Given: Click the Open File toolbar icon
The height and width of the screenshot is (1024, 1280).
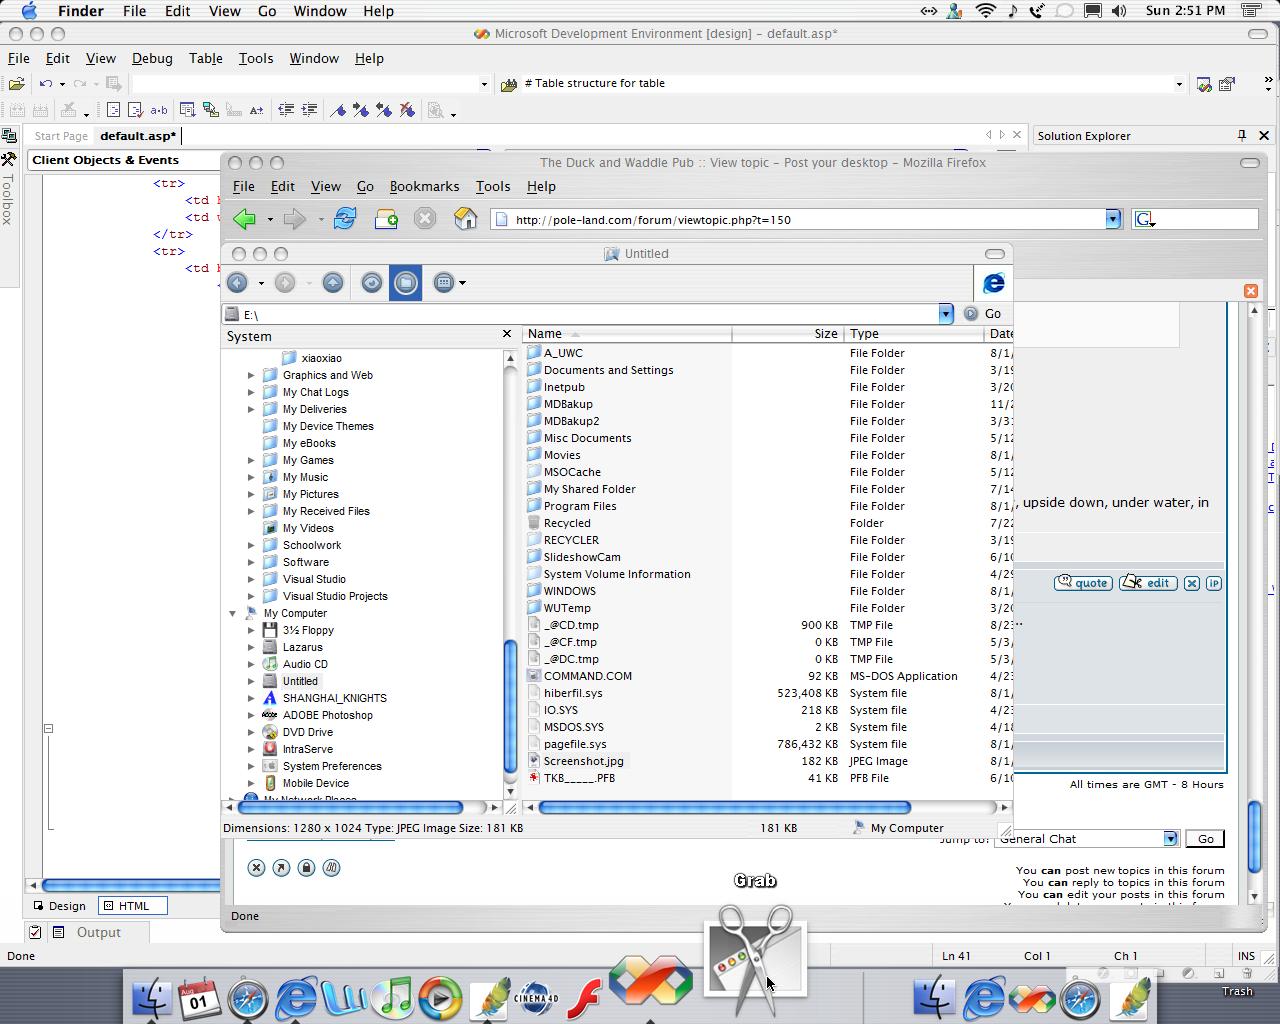Looking at the screenshot, I should coord(17,84).
